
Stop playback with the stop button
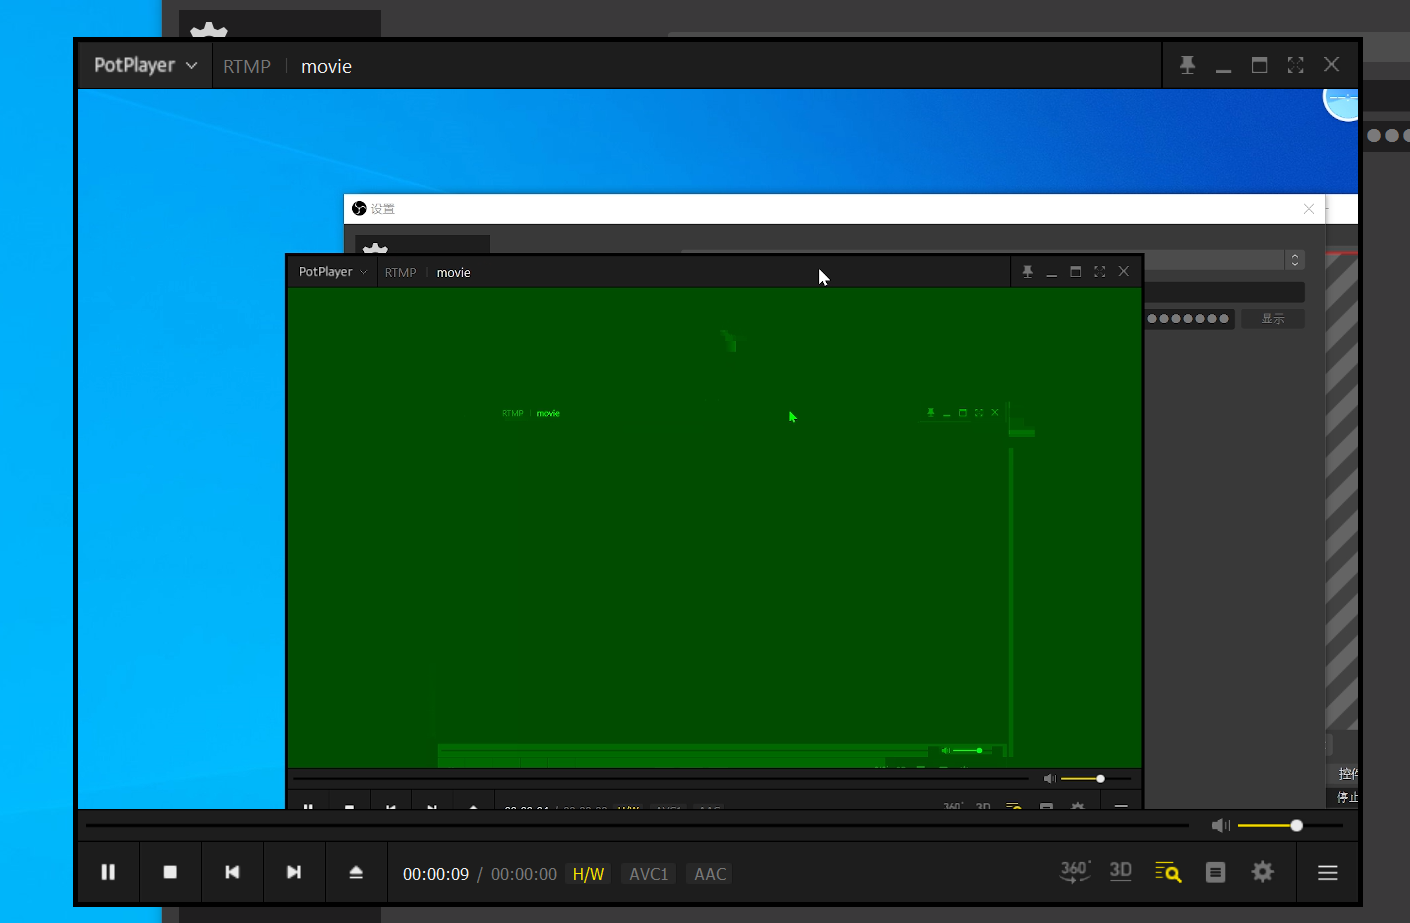tap(170, 872)
